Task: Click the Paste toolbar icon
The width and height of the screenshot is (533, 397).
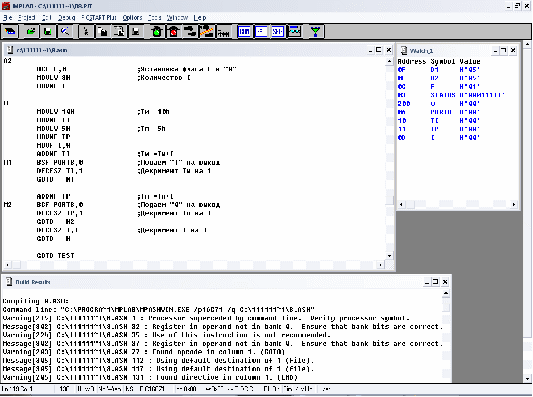Action: tap(119, 32)
